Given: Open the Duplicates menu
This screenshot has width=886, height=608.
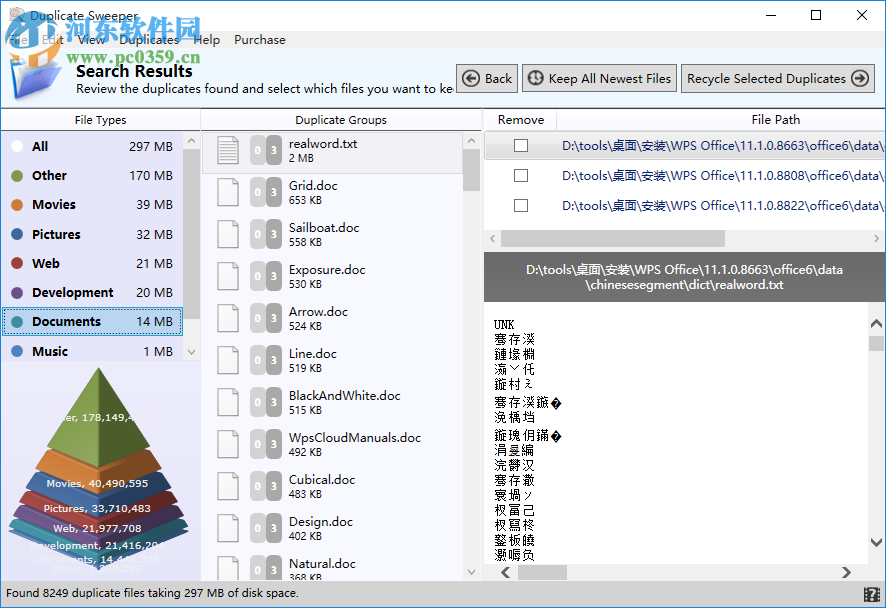Looking at the screenshot, I should click(x=149, y=40).
